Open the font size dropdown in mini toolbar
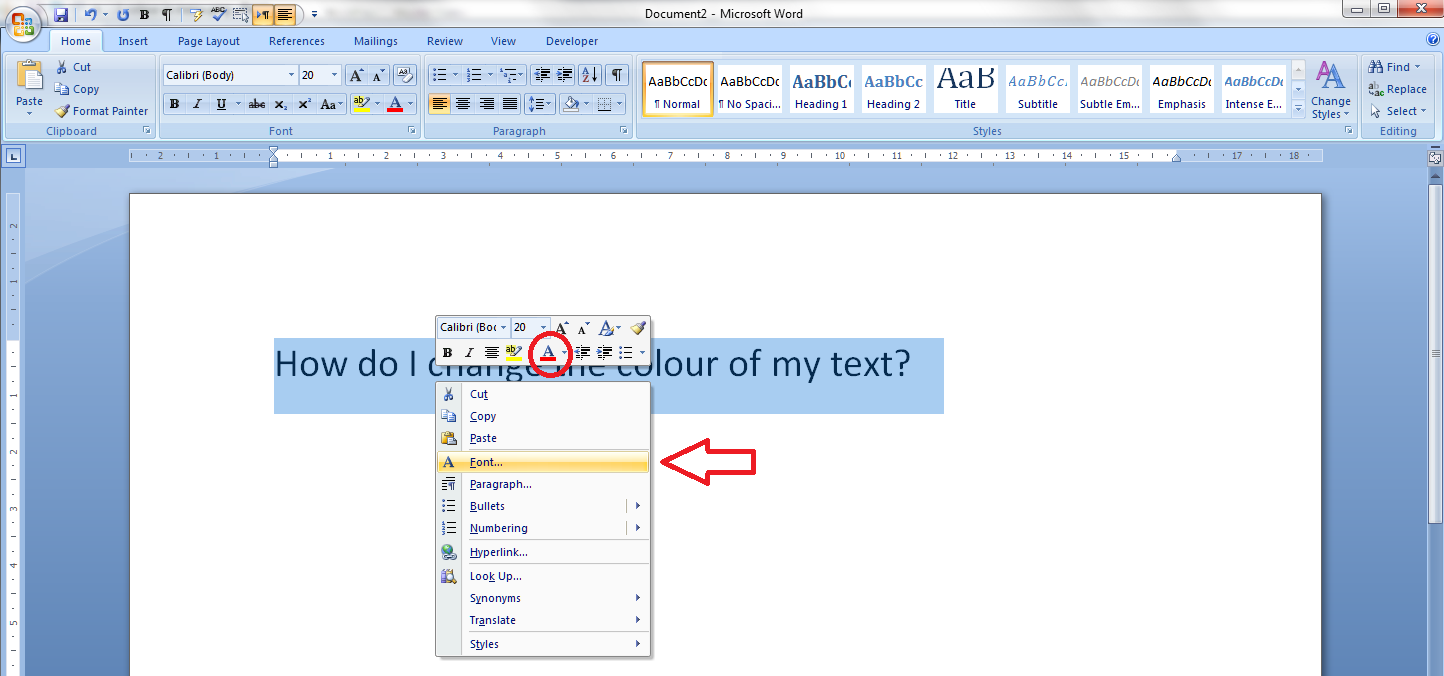Screen dimensions: 1444x676 pos(543,328)
